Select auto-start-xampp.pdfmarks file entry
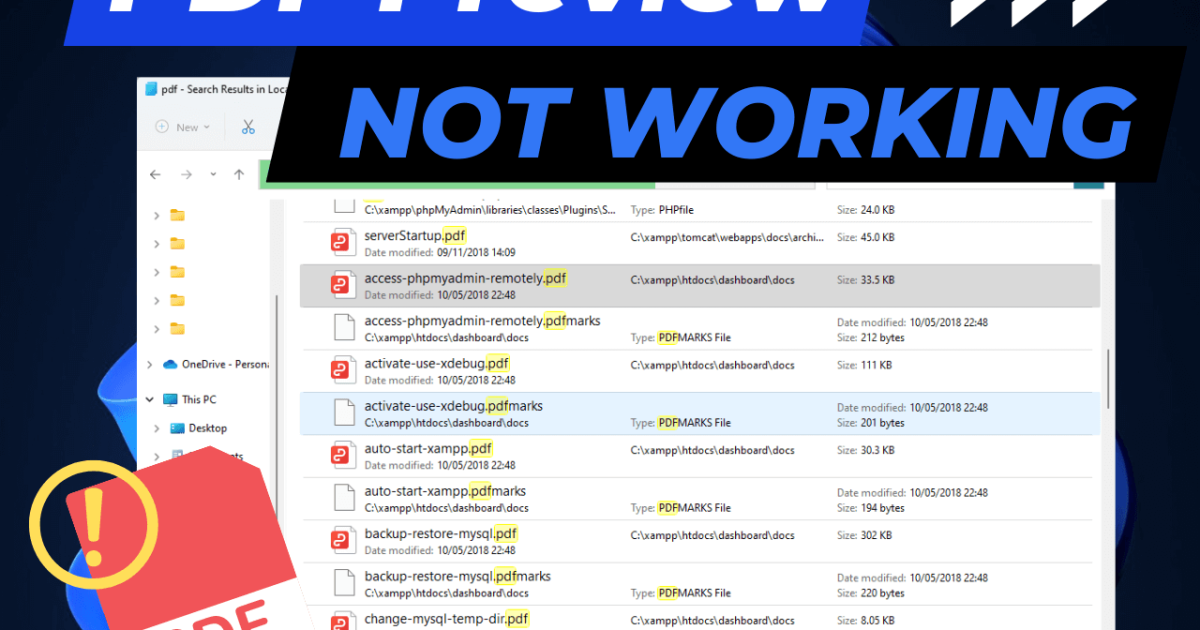Viewport: 1200px width, 630px height. 699,498
